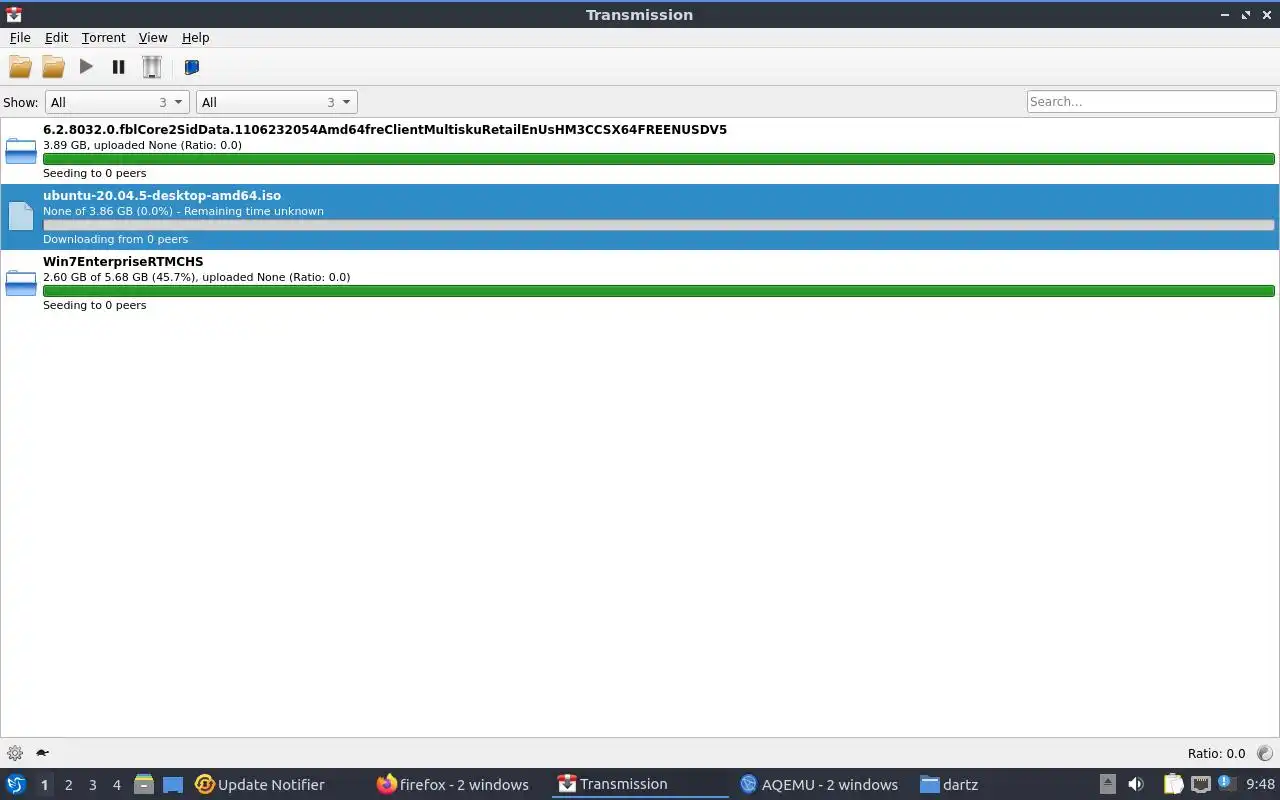Viewport: 1280px width, 800px height.
Task: Click the Transmission icon in title bar
Action: [x=14, y=15]
